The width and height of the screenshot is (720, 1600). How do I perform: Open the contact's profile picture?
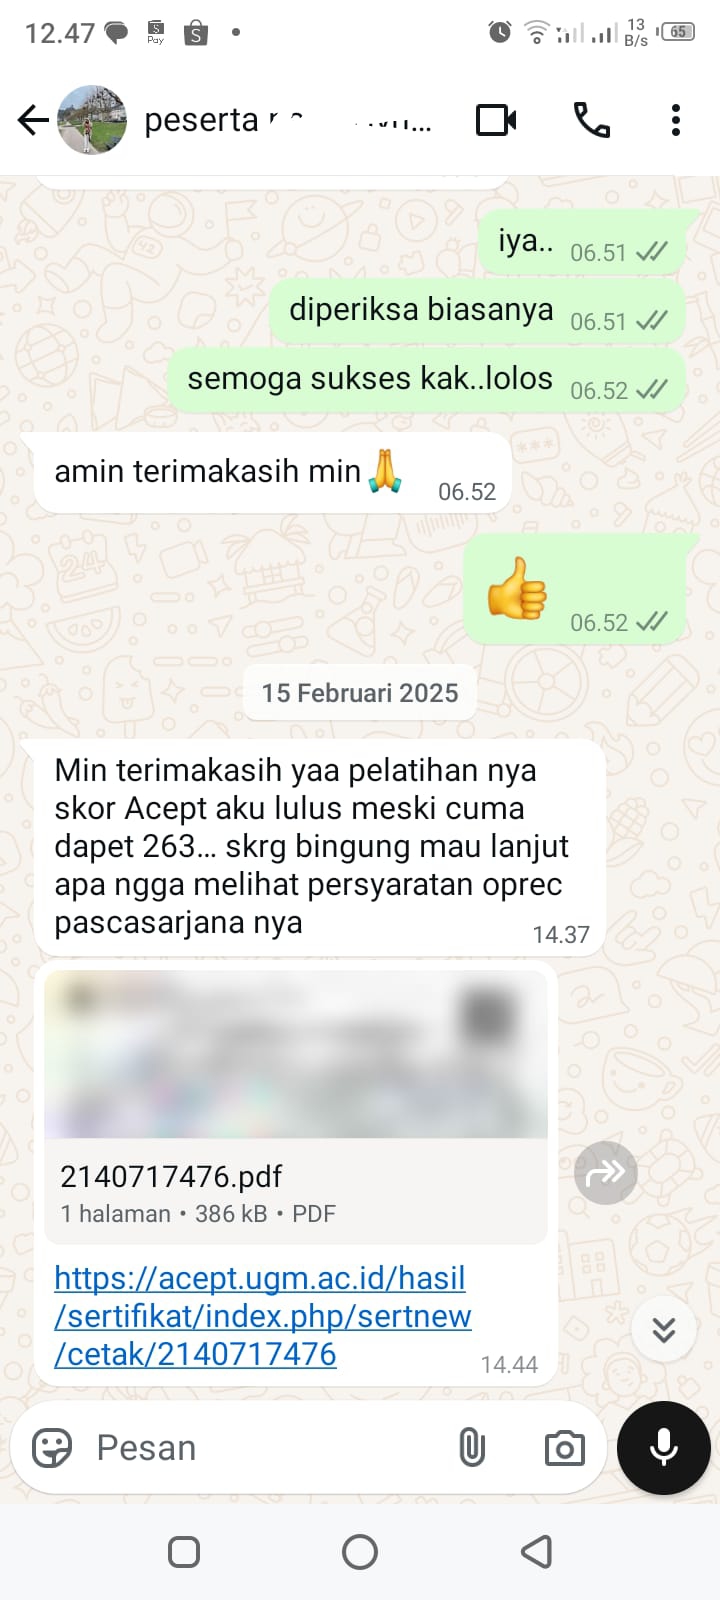(x=92, y=120)
